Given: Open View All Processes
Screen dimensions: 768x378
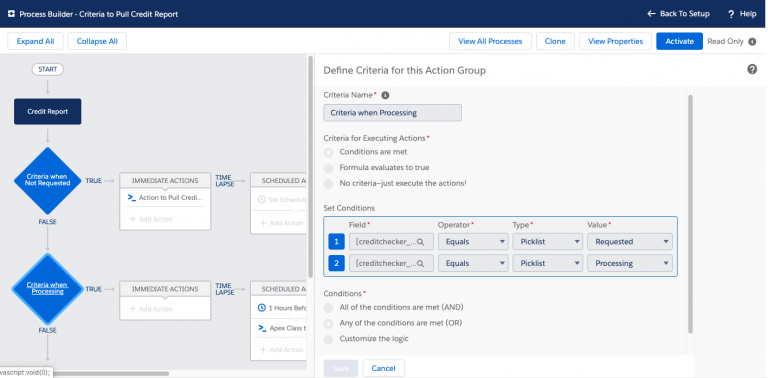Looking at the screenshot, I should point(490,41).
